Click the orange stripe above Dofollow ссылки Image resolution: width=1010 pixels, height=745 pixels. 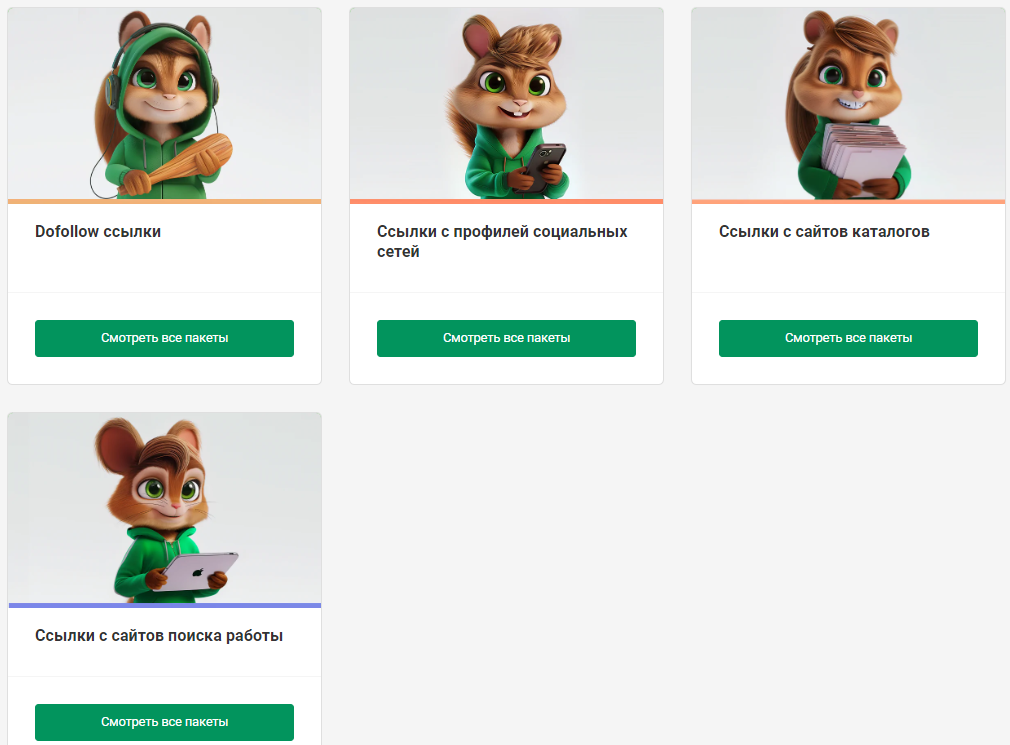pos(164,202)
